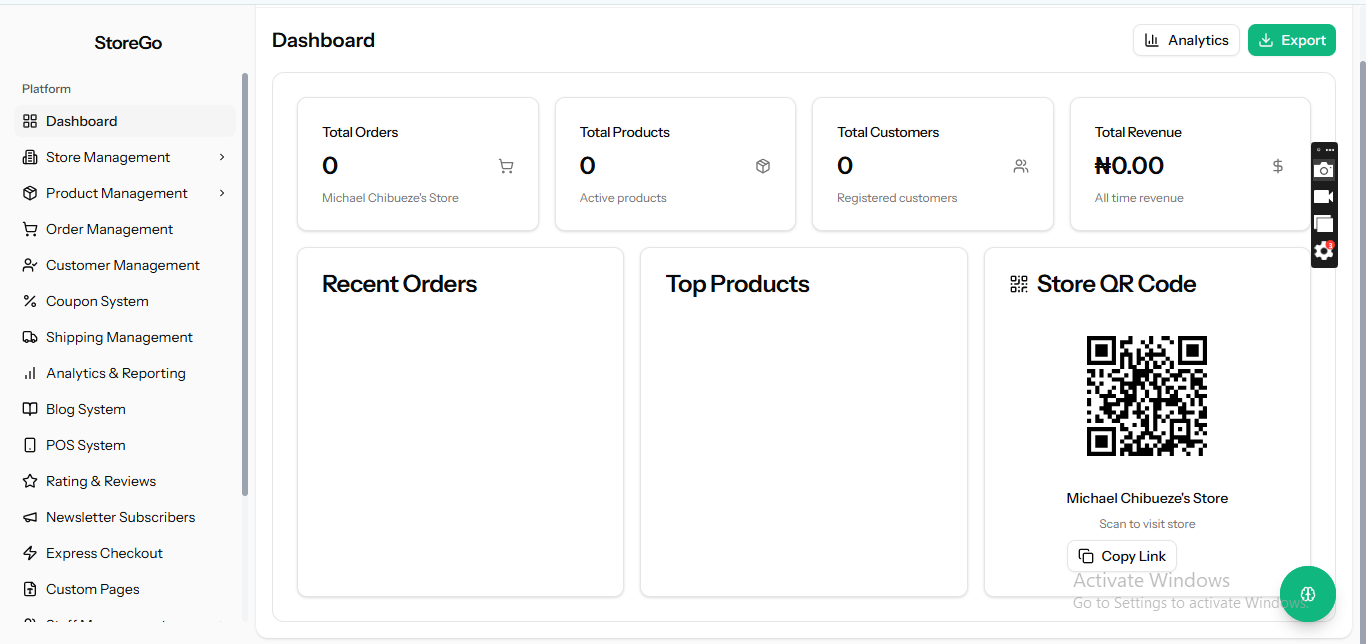The height and width of the screenshot is (644, 1366).
Task: Open Express Checkout in sidebar
Action: point(125,553)
